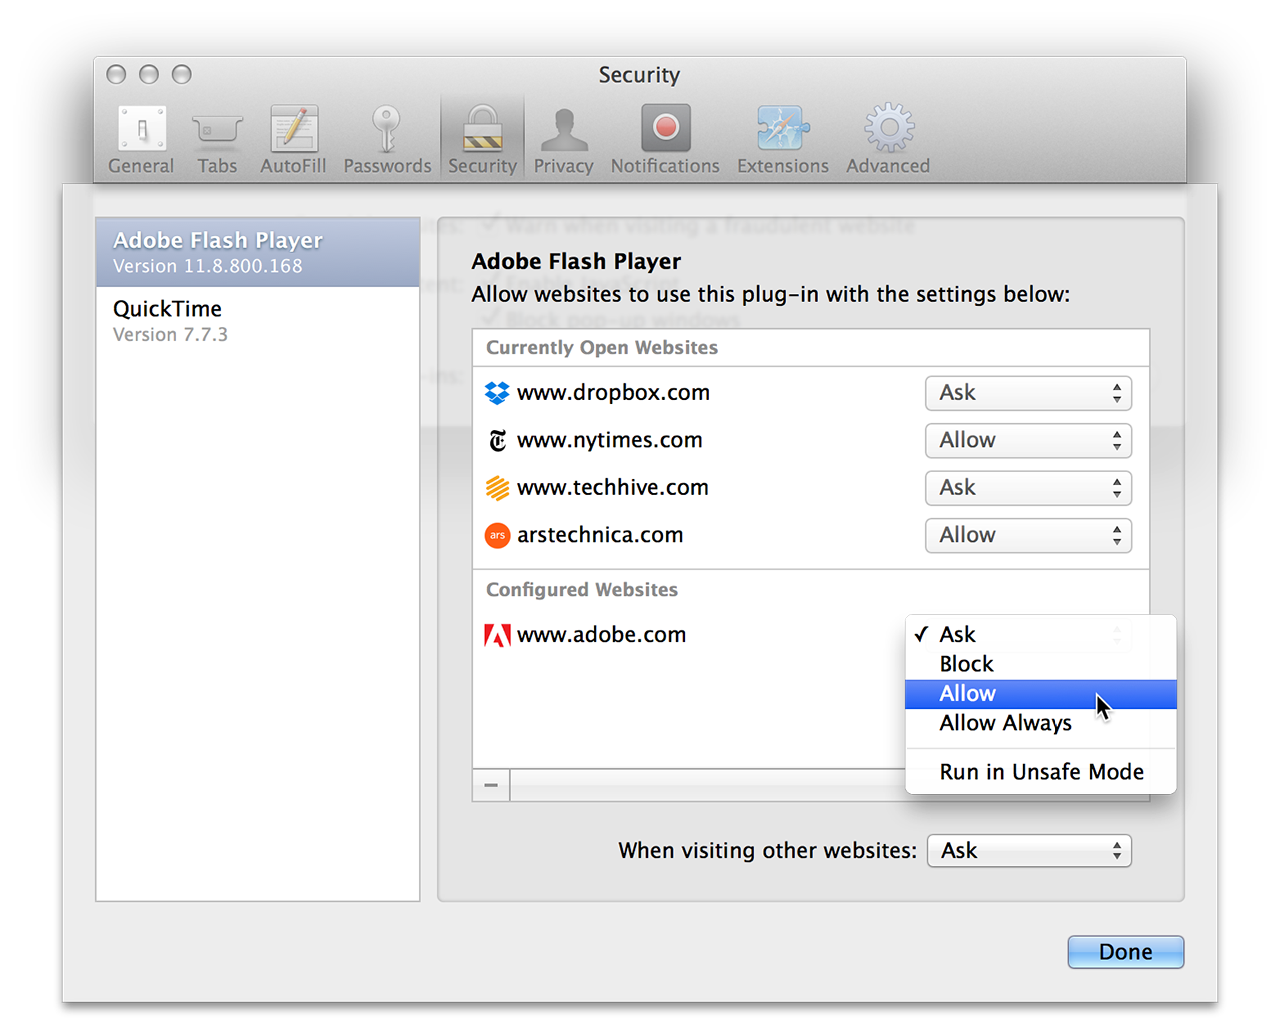This screenshot has height=1020, width=1280.
Task: Click the red close window button
Action: point(116,74)
